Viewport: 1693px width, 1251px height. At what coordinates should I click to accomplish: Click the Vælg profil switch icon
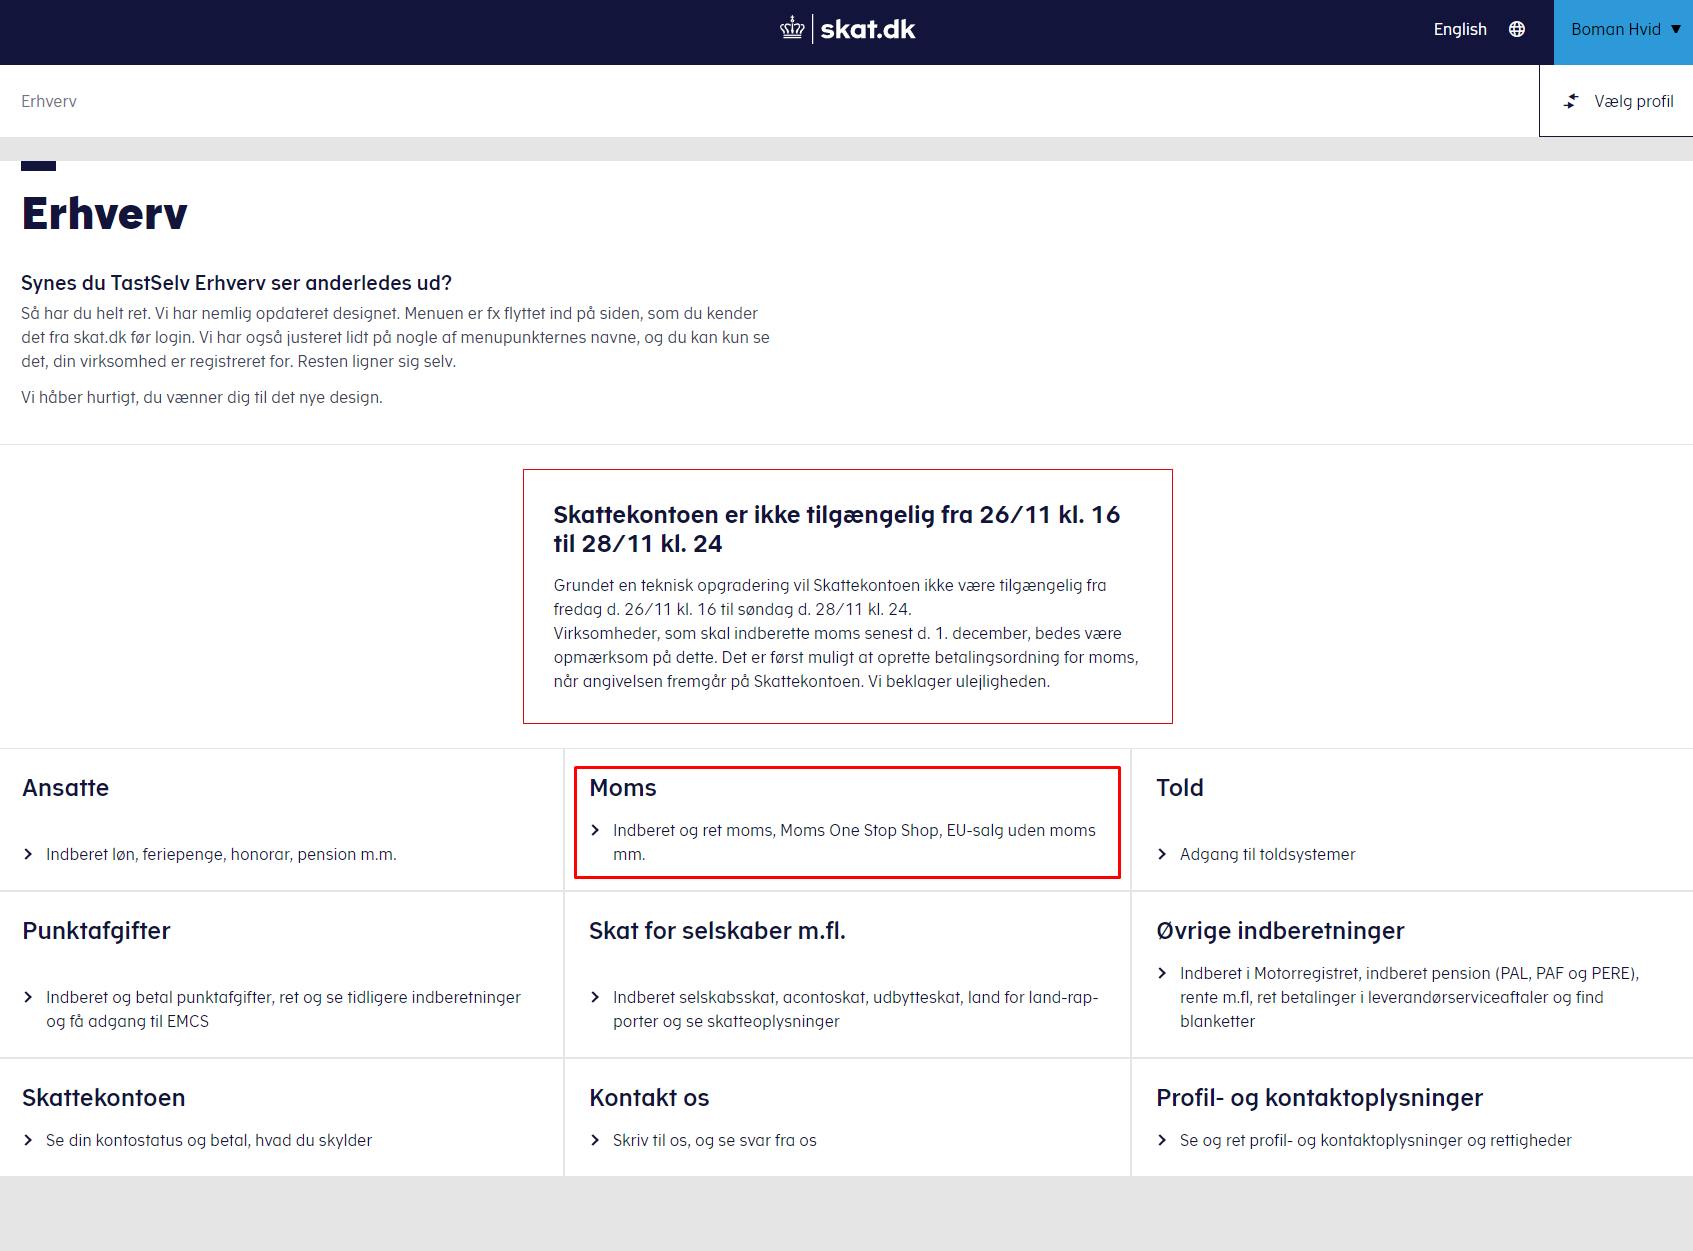1572,101
